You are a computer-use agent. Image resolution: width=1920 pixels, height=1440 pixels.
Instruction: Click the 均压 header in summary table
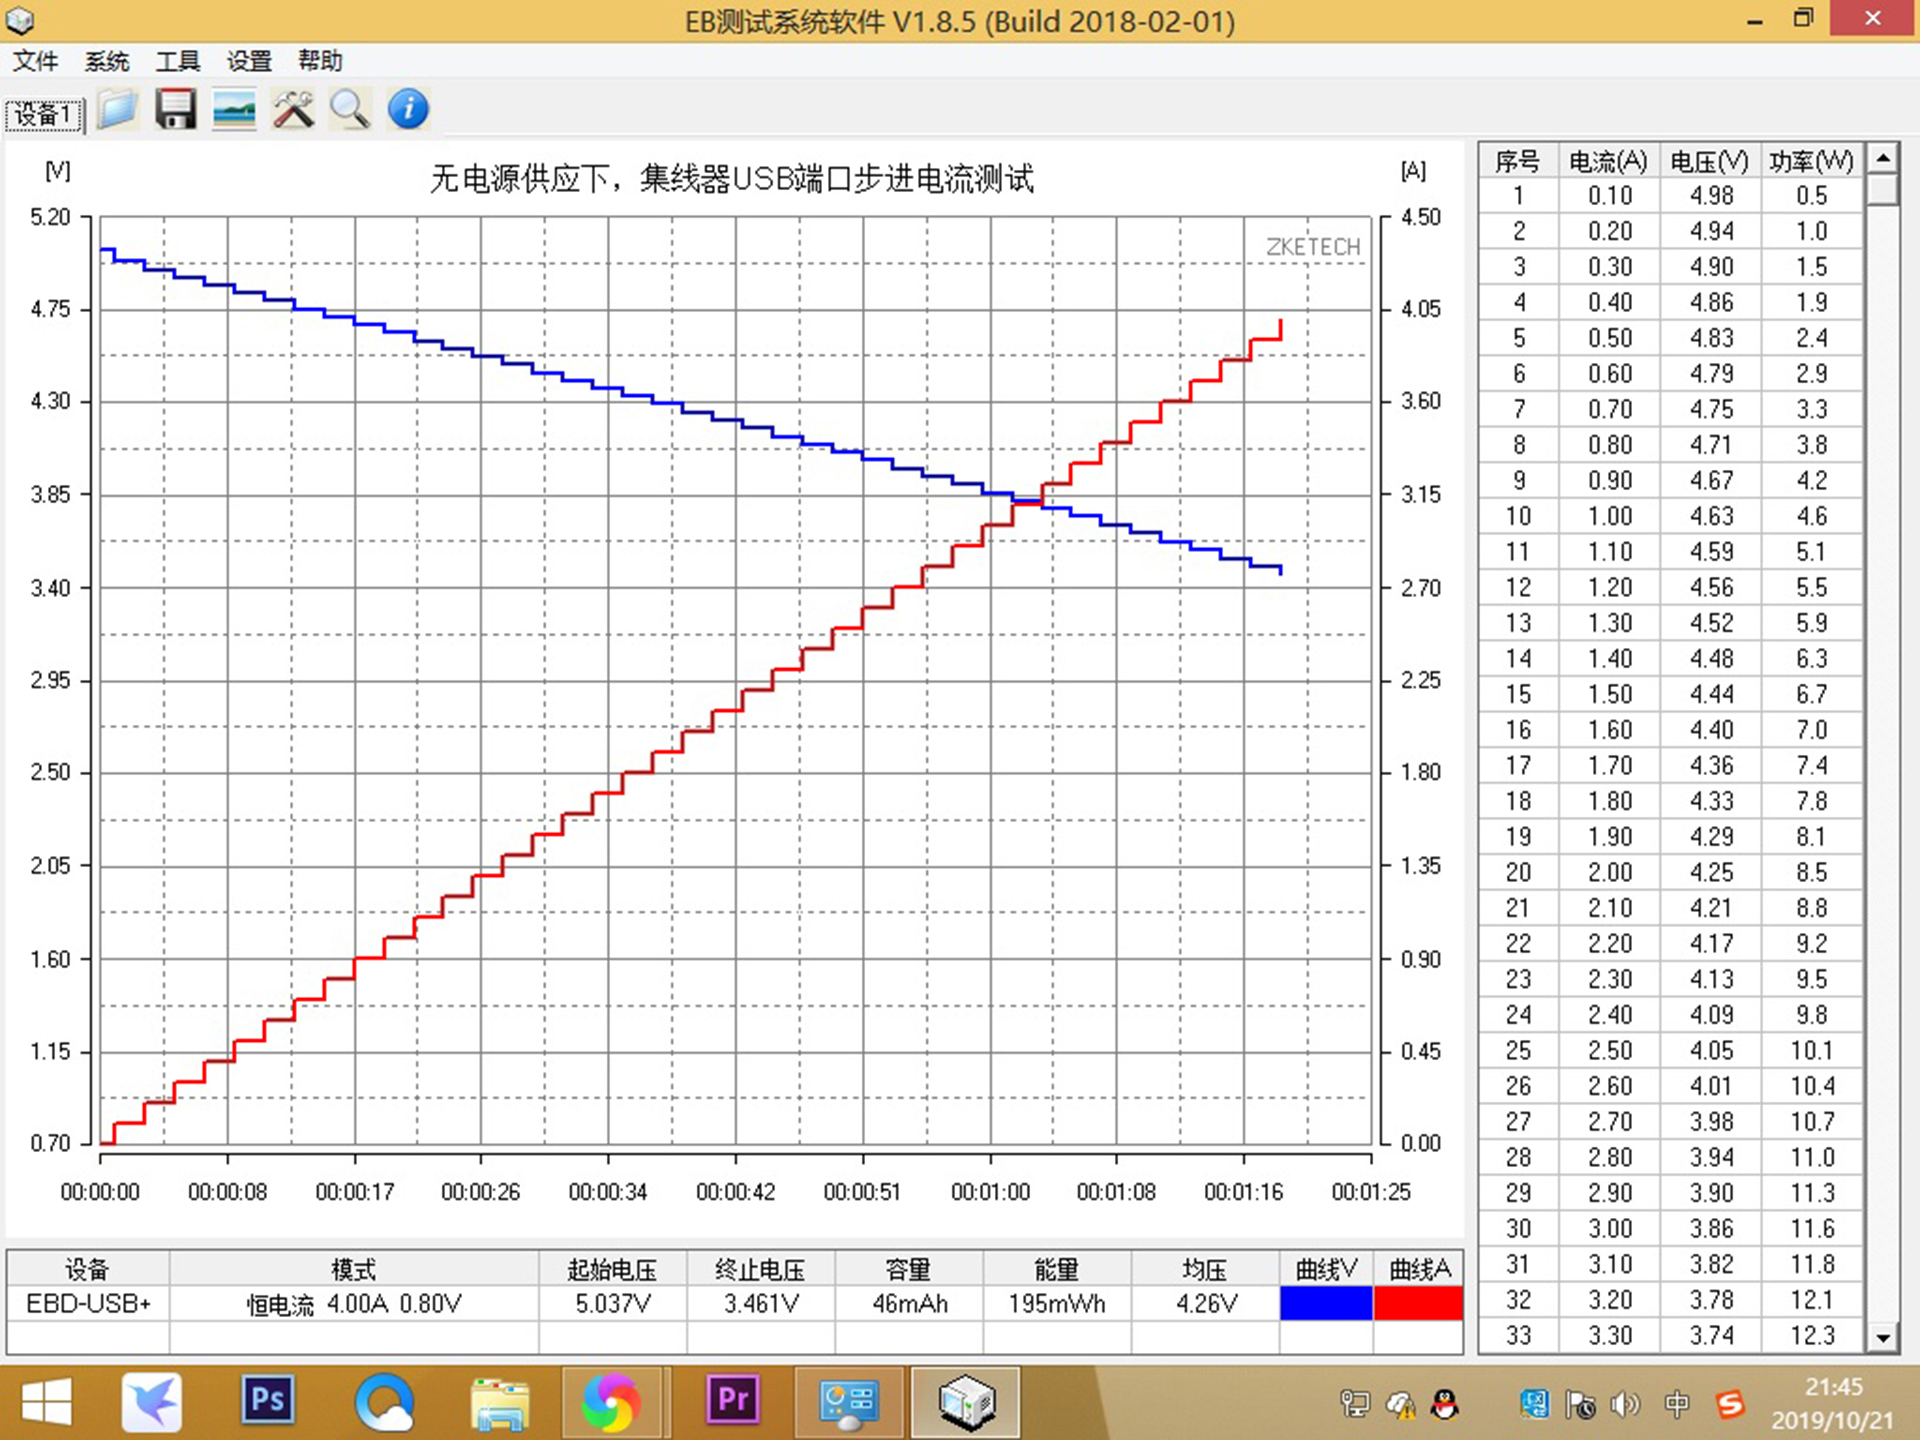click(1205, 1269)
